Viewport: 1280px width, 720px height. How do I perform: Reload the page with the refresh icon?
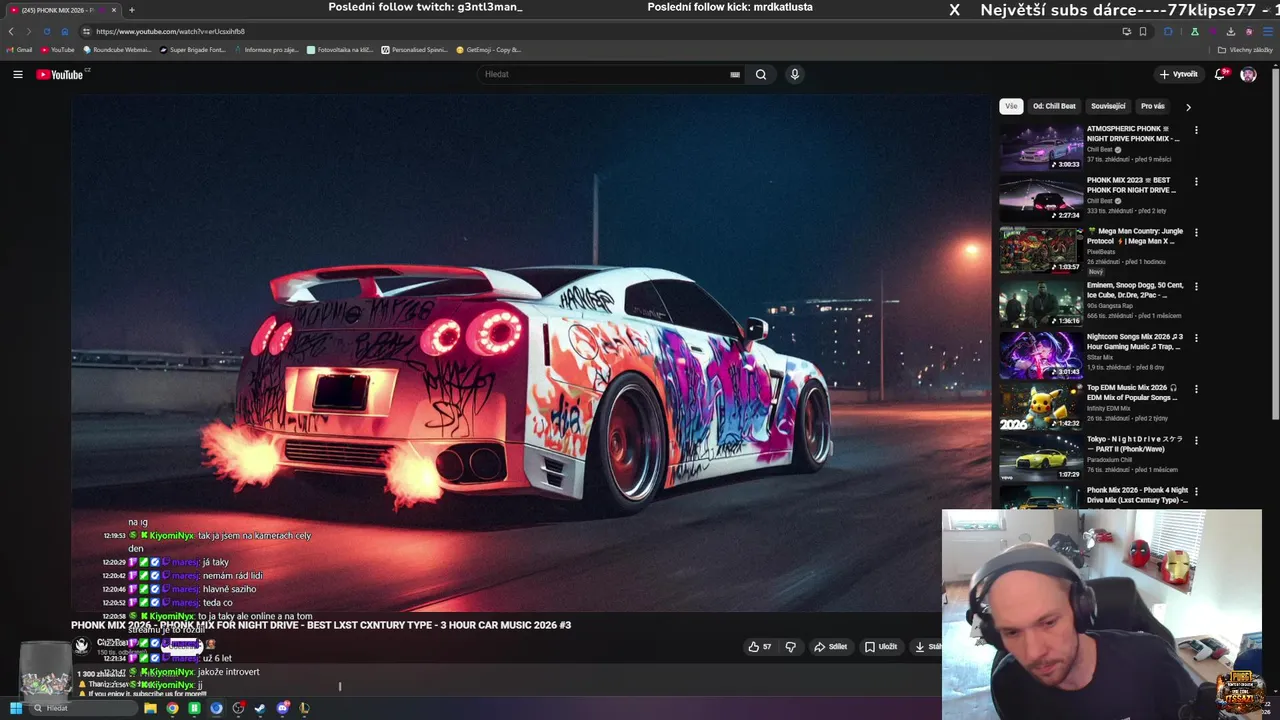click(x=46, y=31)
